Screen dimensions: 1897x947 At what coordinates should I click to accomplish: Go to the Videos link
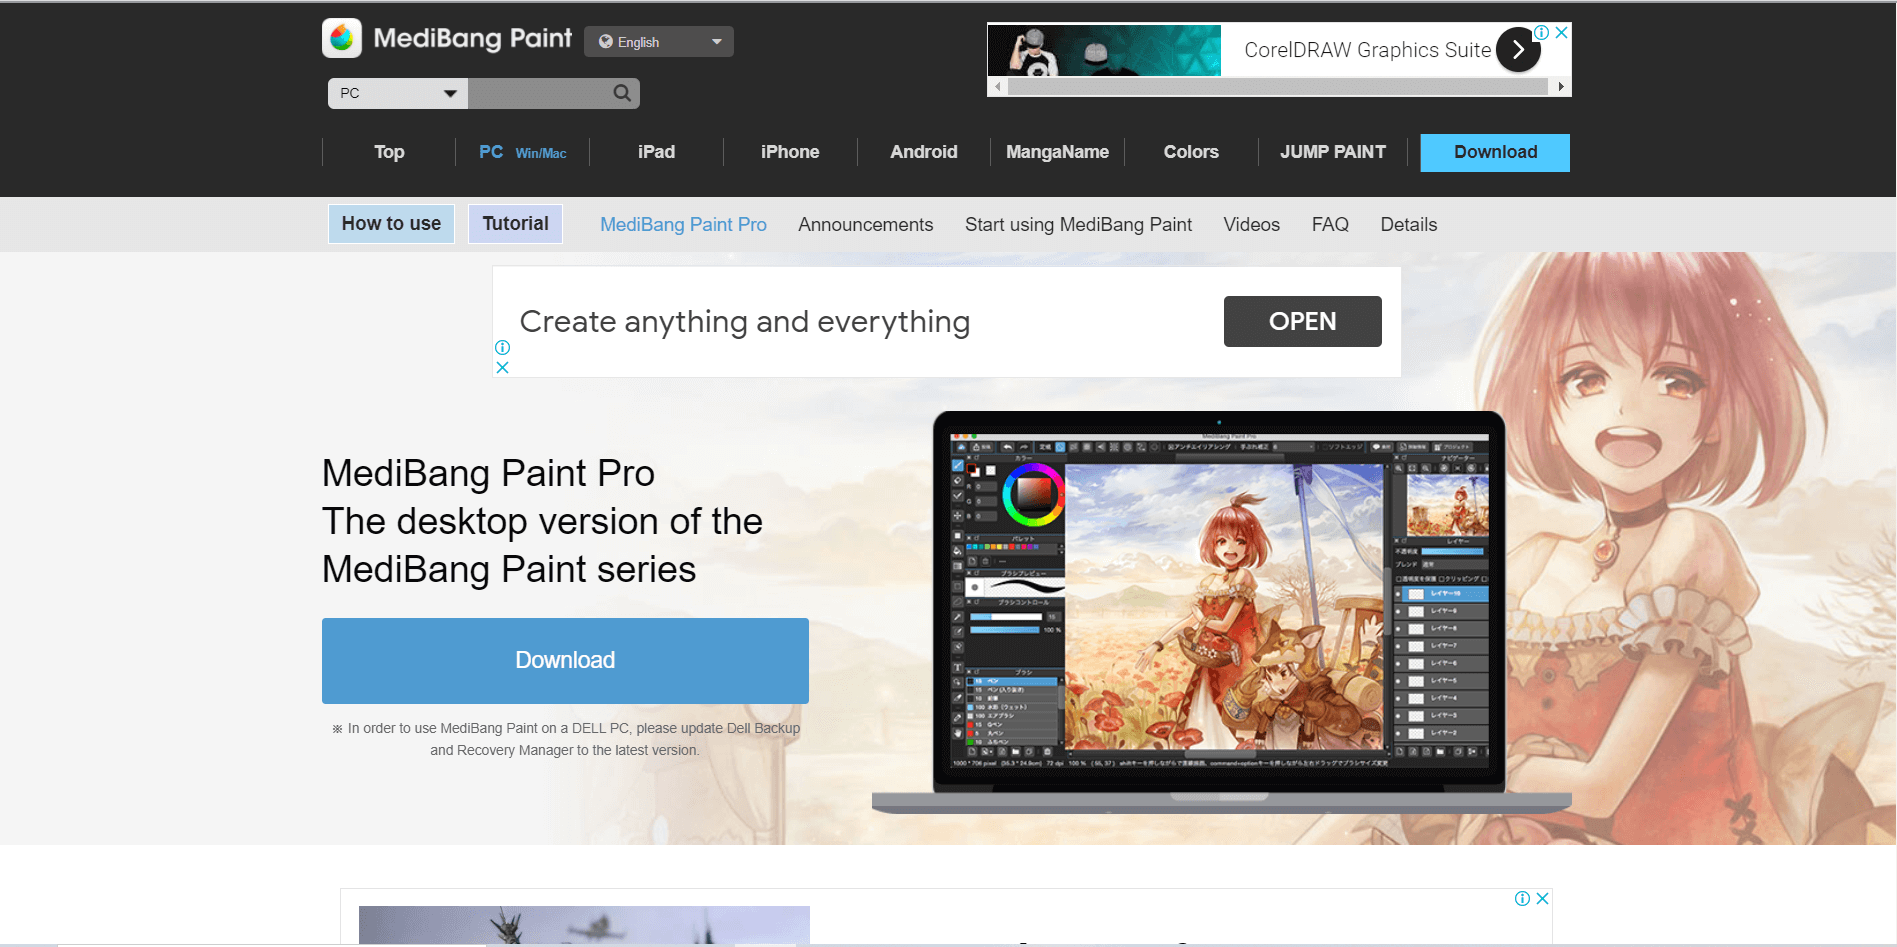pos(1251,225)
